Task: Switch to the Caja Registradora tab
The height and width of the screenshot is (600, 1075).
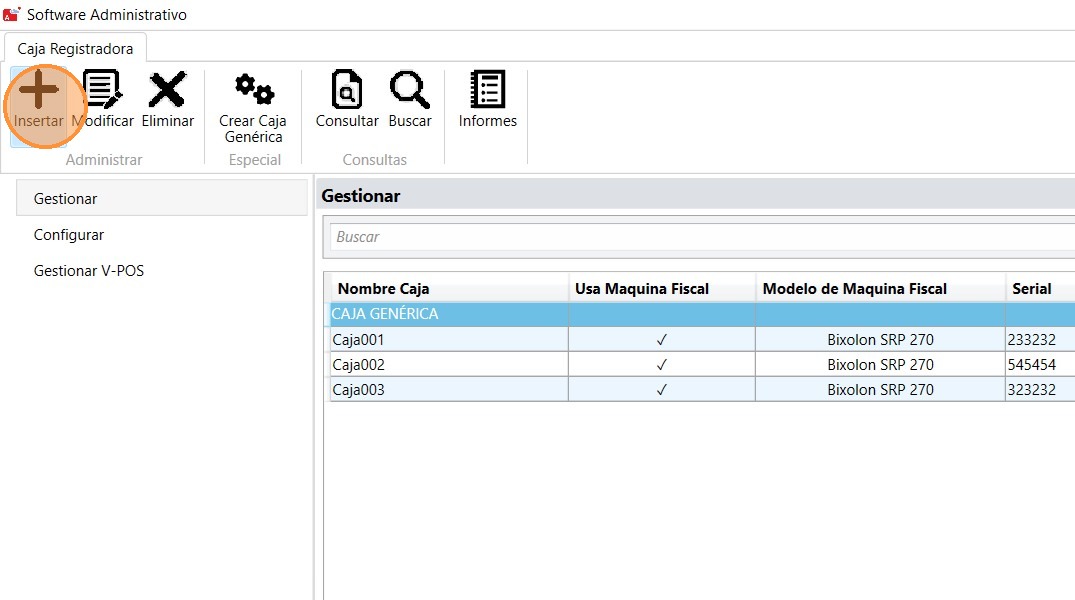Action: coord(75,48)
